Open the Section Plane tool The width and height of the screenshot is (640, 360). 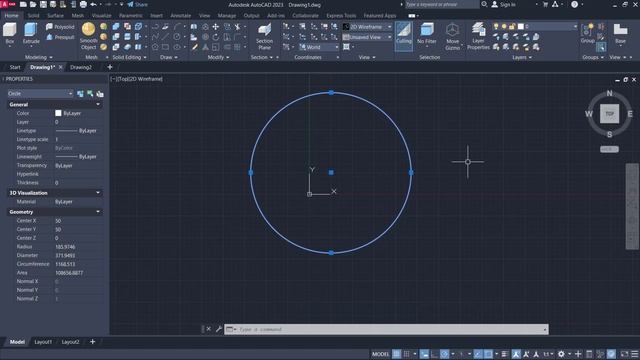point(264,37)
